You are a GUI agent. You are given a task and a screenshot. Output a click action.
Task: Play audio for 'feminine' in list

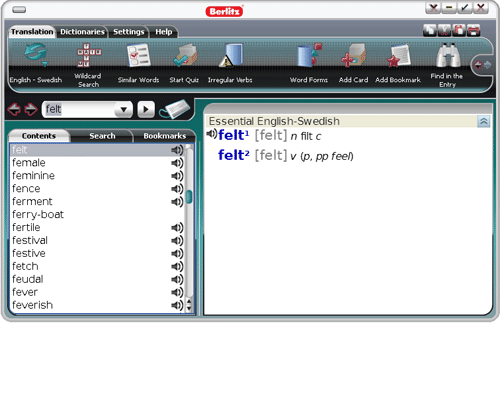[177, 176]
